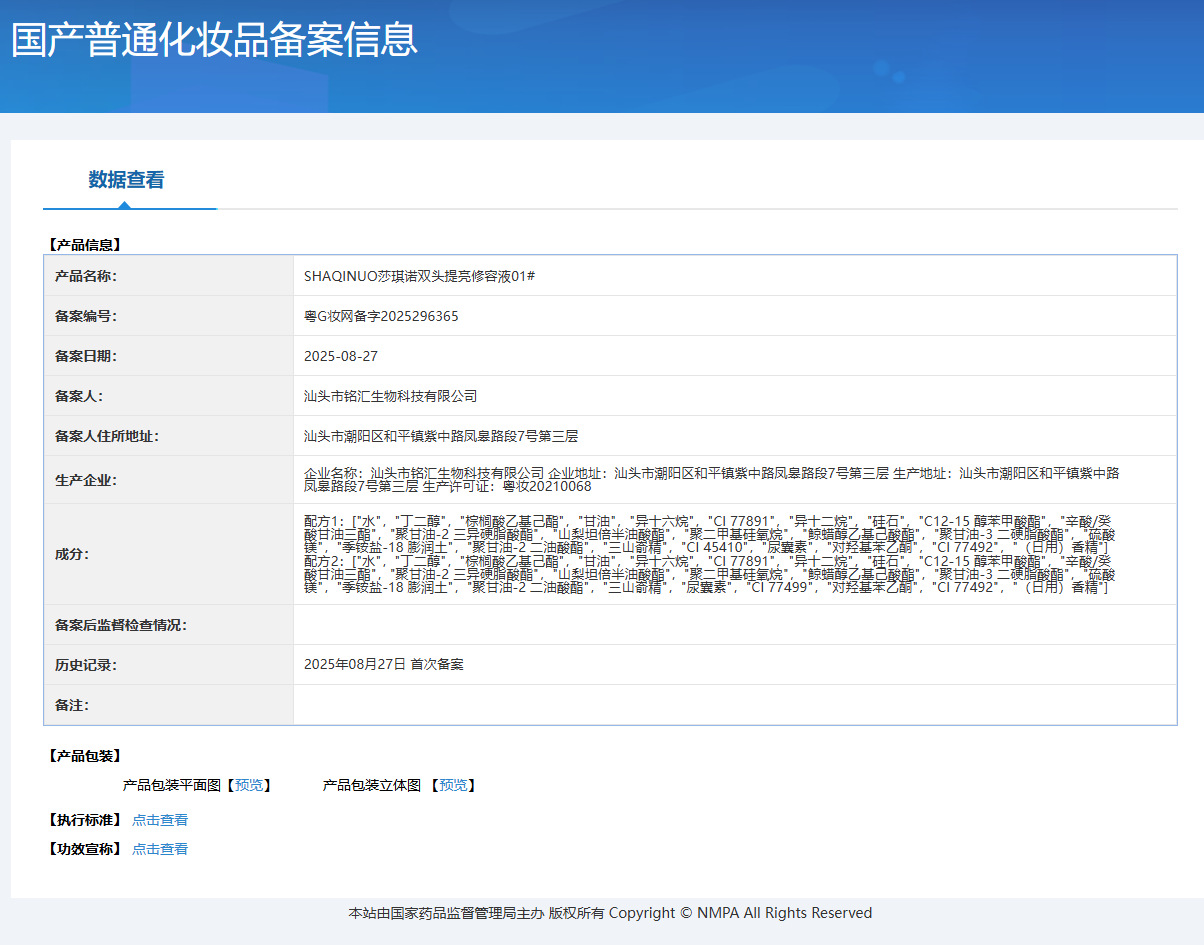Viewport: 1204px width, 945px height.
Task: Select address in 备案人住所地址 row
Action: (x=441, y=436)
